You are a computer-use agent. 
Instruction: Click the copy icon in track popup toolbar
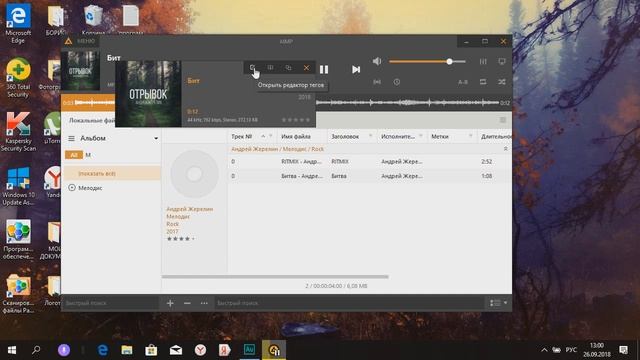[x=288, y=68]
